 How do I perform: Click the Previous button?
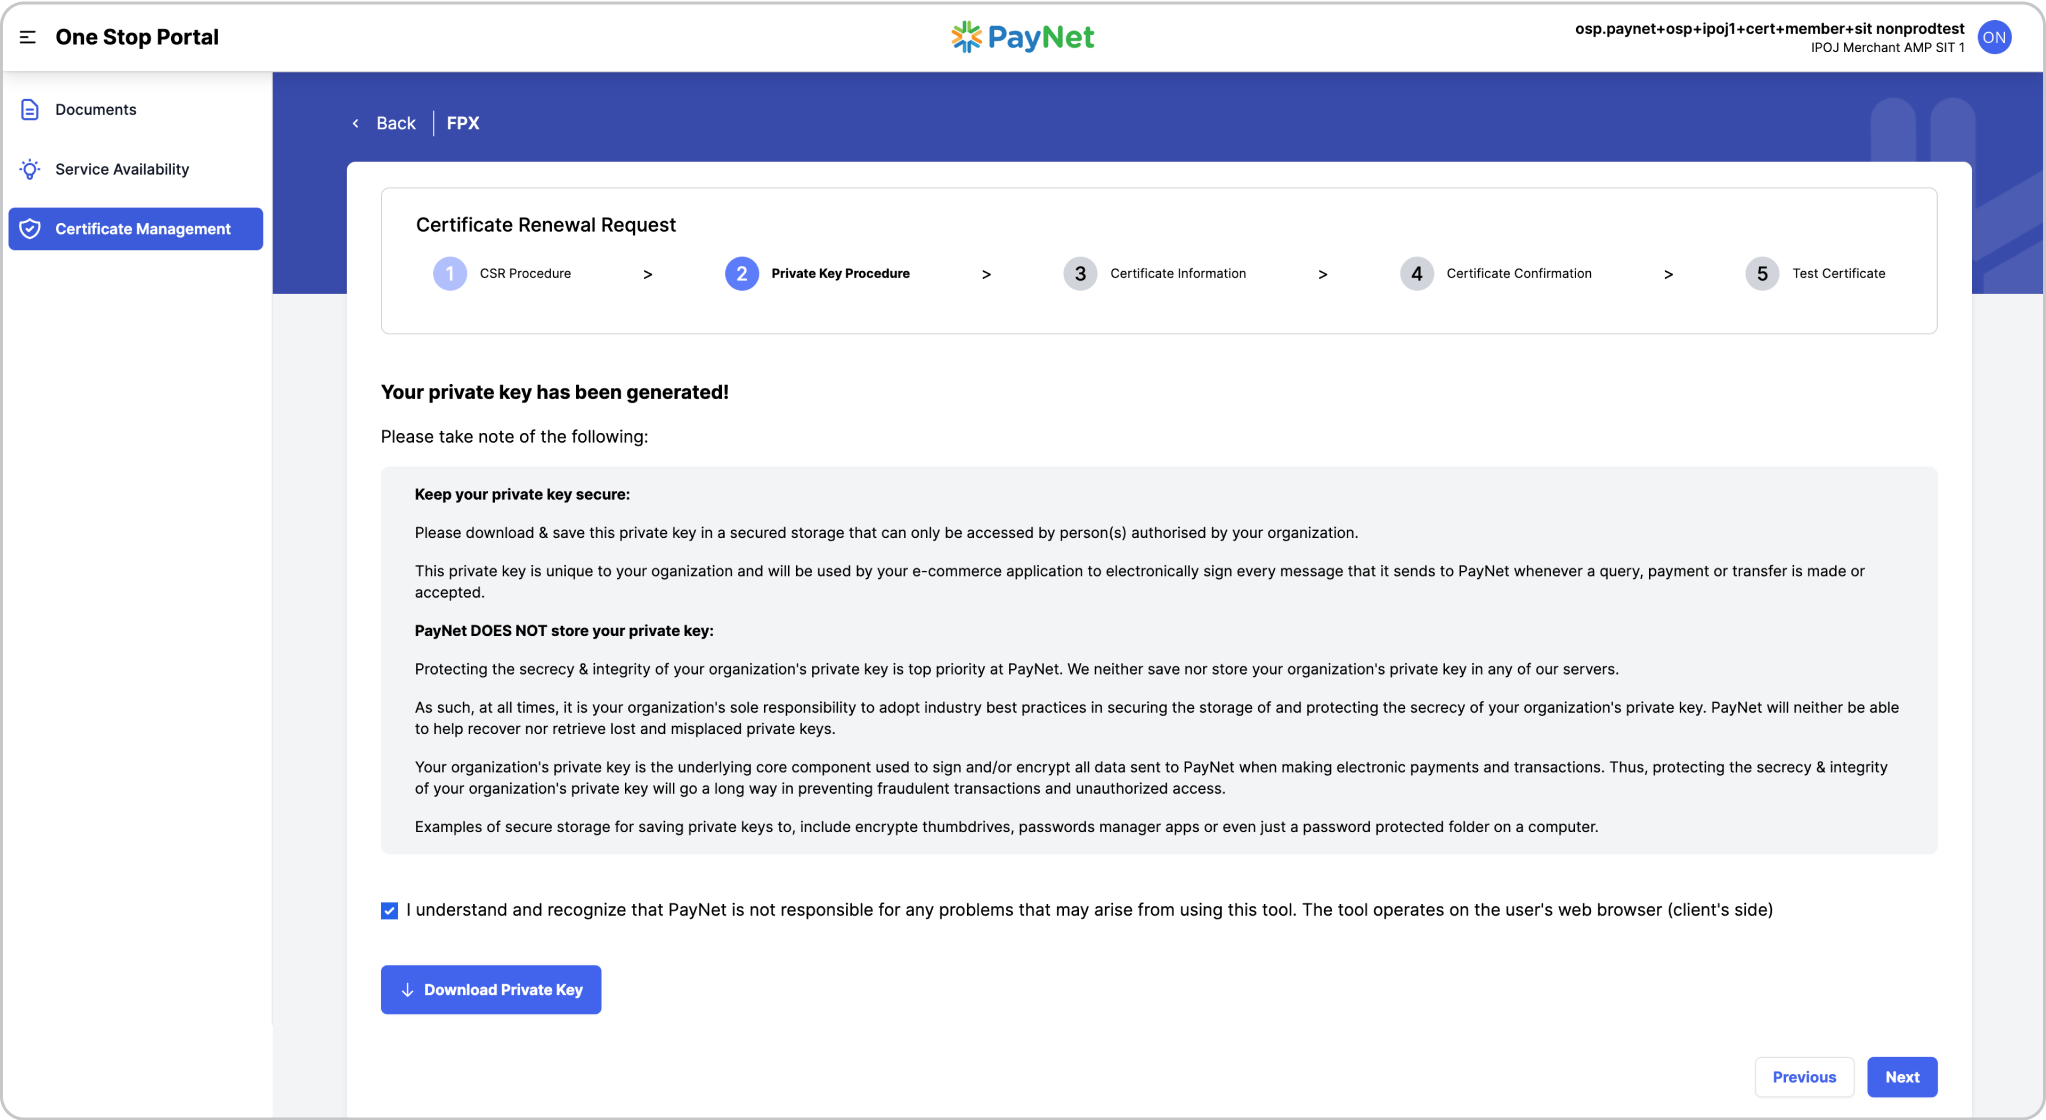[1804, 1077]
